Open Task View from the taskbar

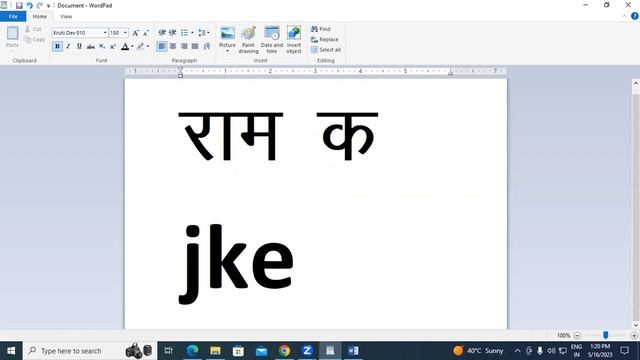(x=168, y=351)
